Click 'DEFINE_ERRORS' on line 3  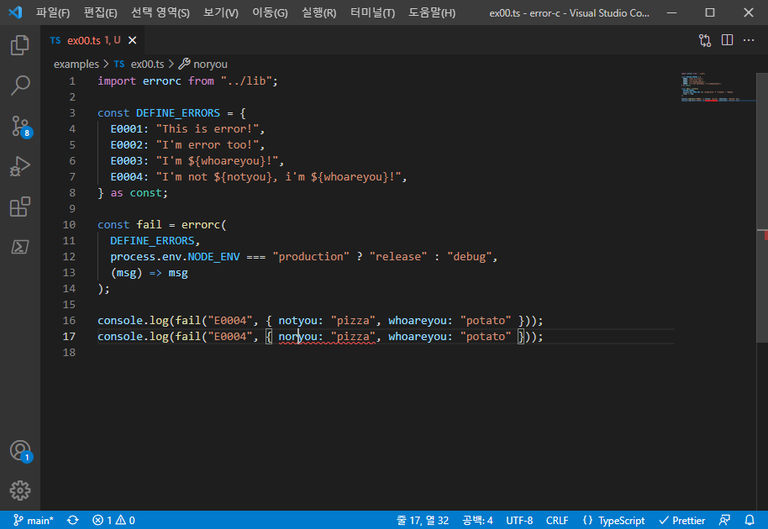pyautogui.click(x=178, y=113)
